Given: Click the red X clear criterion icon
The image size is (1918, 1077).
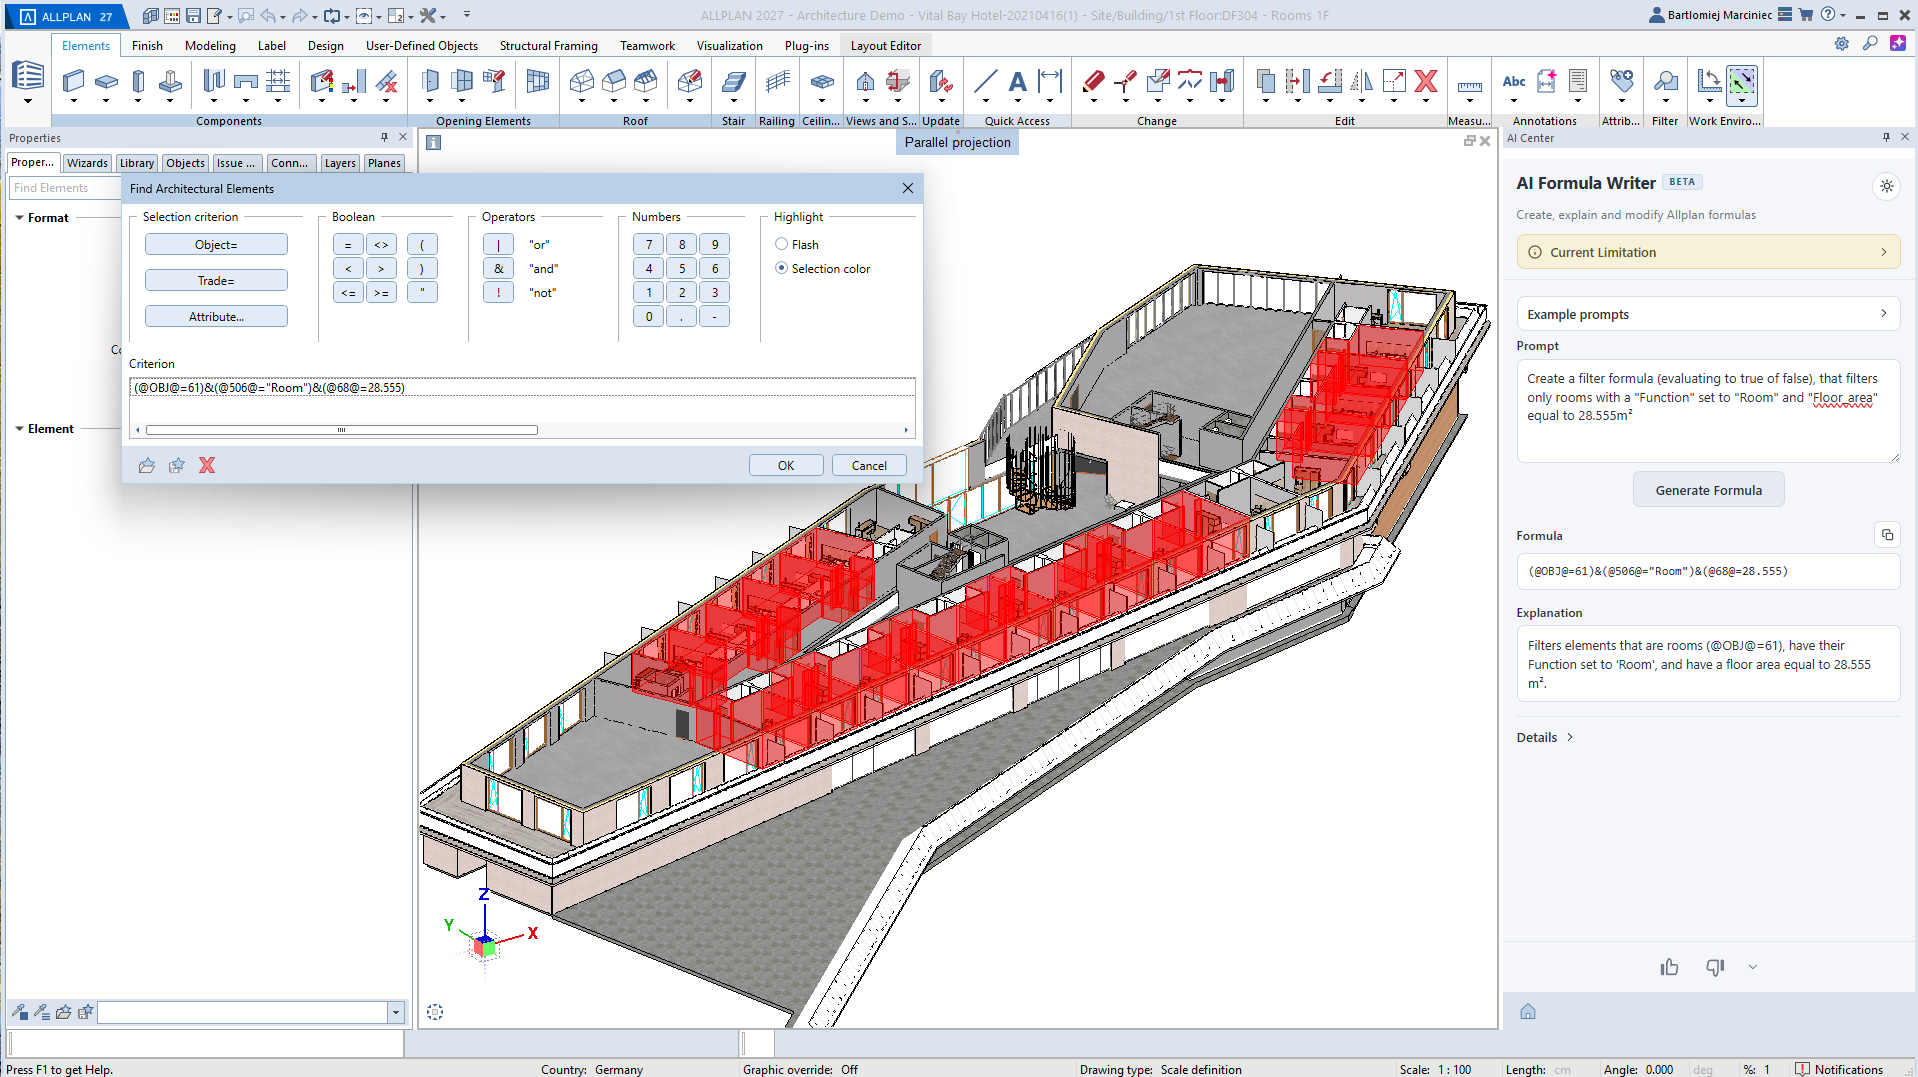Looking at the screenshot, I should (207, 465).
